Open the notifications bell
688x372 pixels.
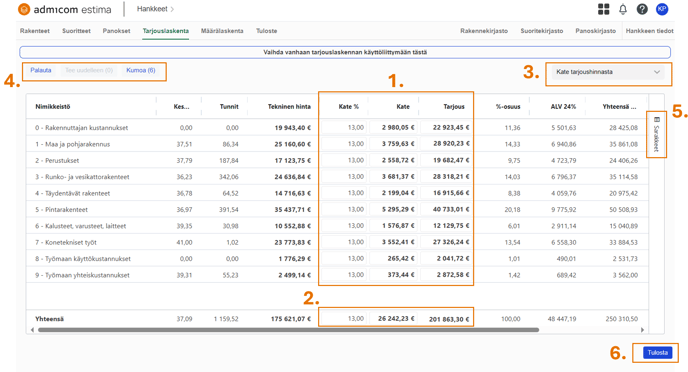(623, 9)
